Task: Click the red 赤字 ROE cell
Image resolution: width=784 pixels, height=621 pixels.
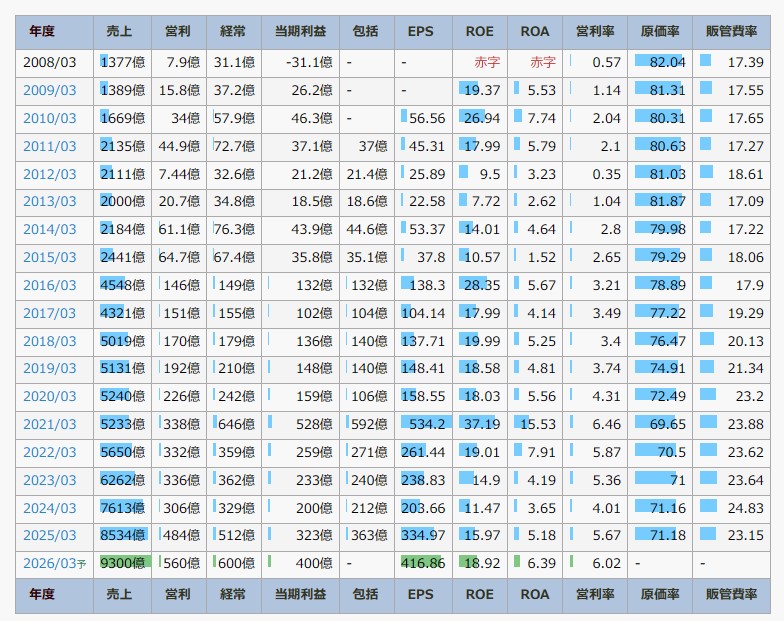Action: 480,63
